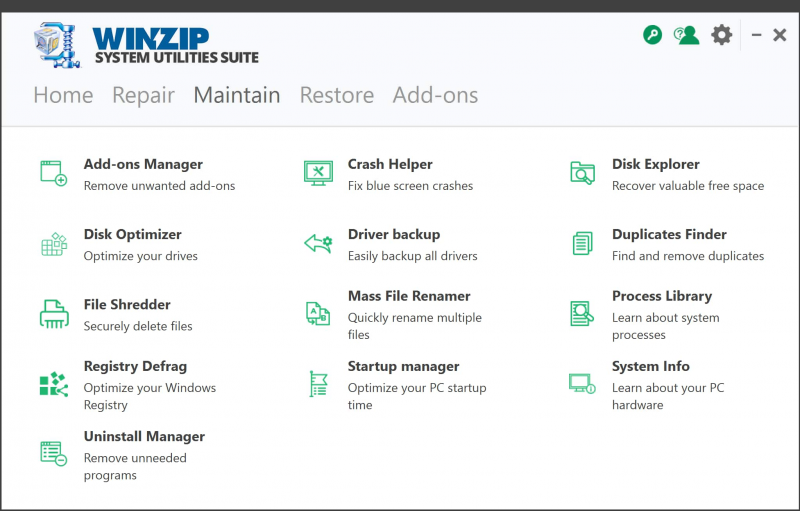800x511 pixels.
Task: Click the Registry Defrag blocks icon
Action: tap(54, 384)
